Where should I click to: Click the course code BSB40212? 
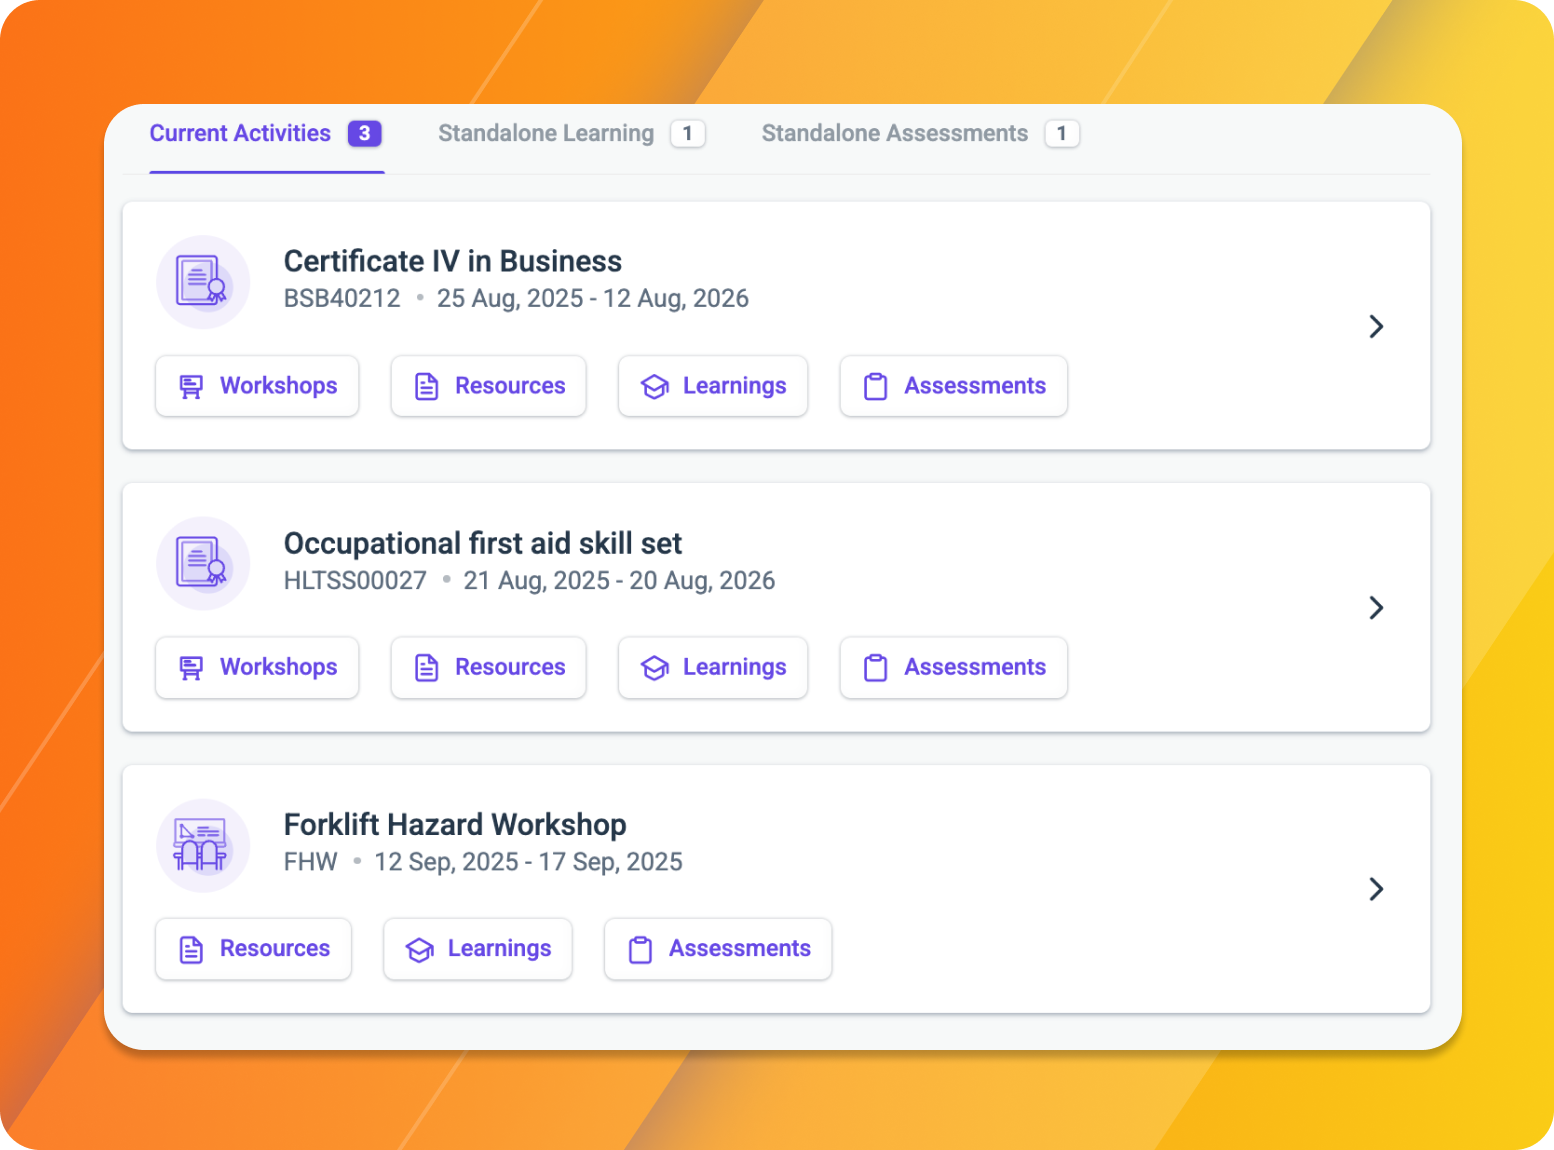pos(342,298)
